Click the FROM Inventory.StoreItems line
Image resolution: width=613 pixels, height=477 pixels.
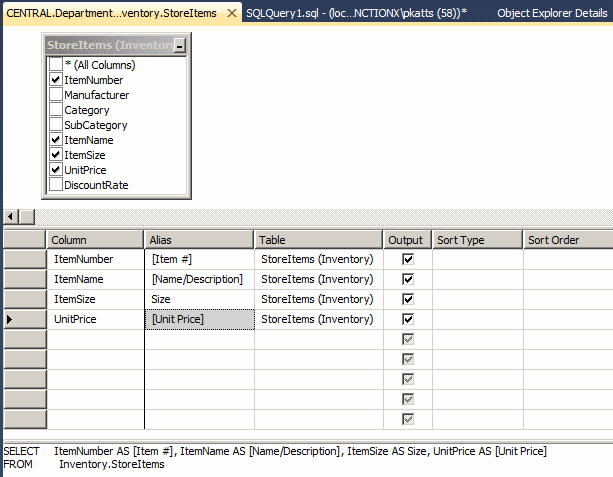tap(84, 464)
